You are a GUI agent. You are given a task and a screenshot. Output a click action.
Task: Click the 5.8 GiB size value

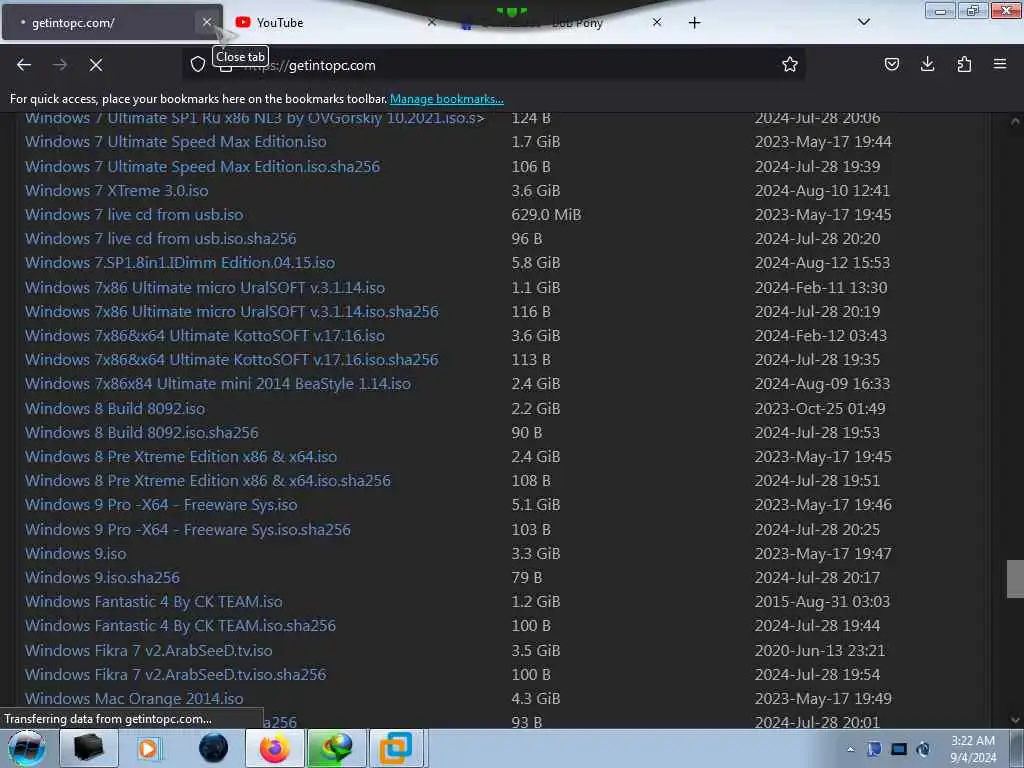pyautogui.click(x=536, y=263)
